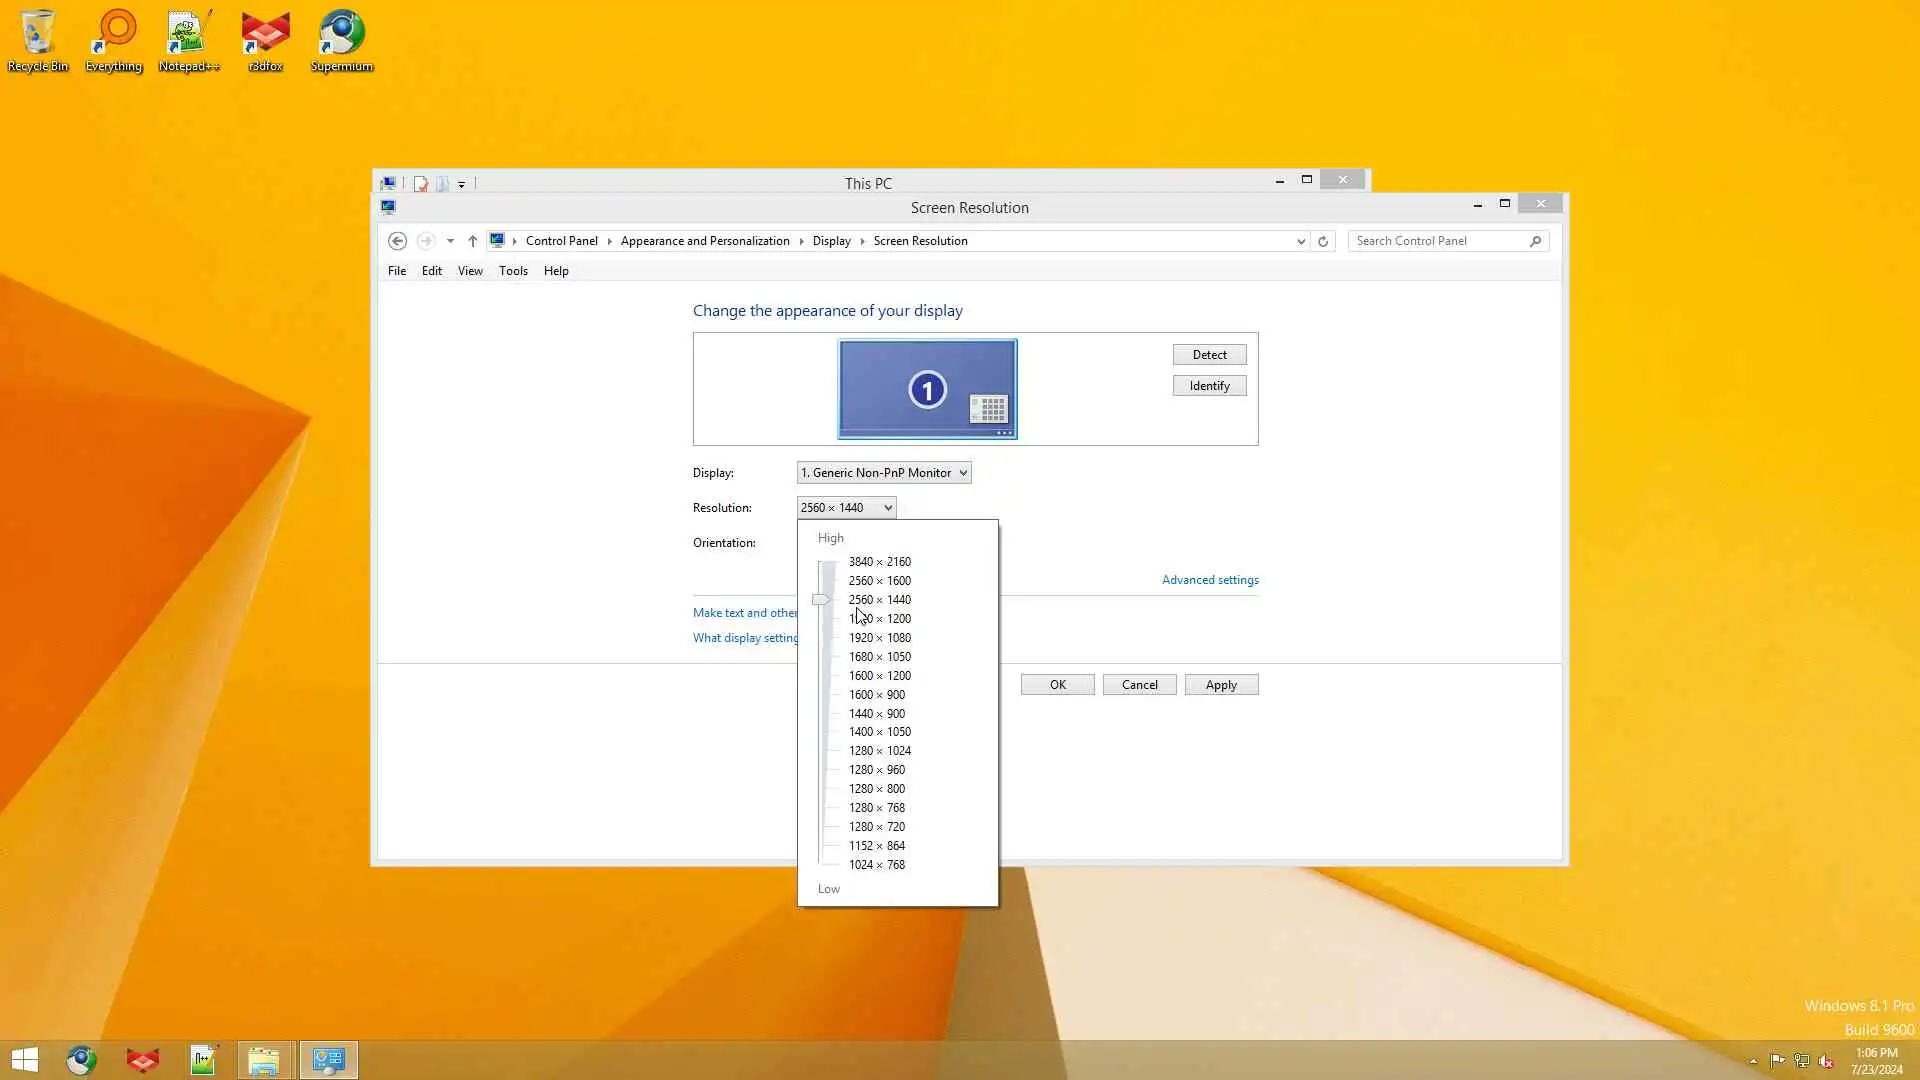
Task: Click the Back navigation arrow
Action: 397,241
